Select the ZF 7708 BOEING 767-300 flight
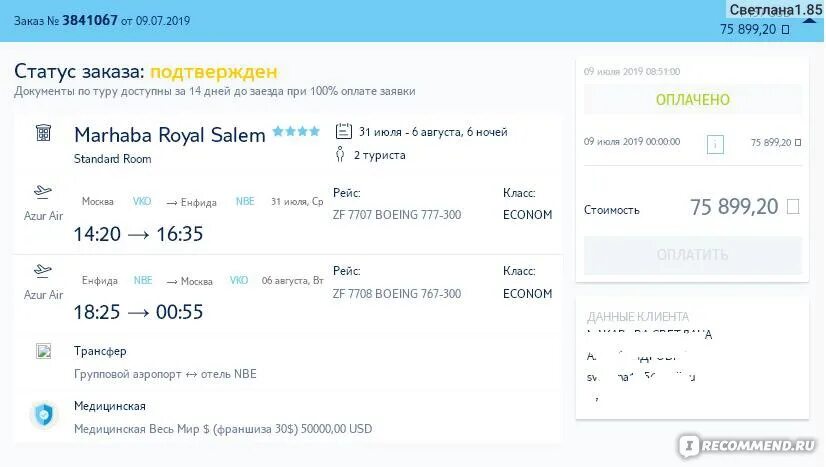Screen dimensions: 826x467 [397, 294]
